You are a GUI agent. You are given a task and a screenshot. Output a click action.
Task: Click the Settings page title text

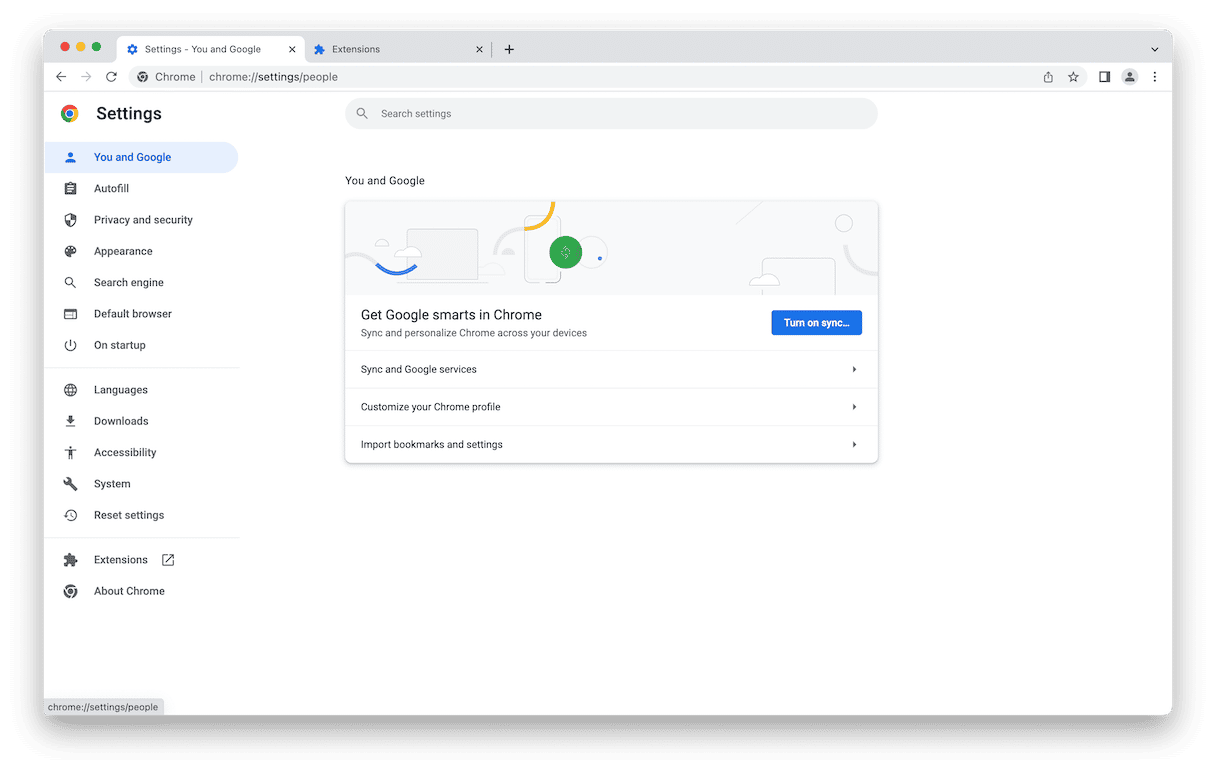coord(129,114)
